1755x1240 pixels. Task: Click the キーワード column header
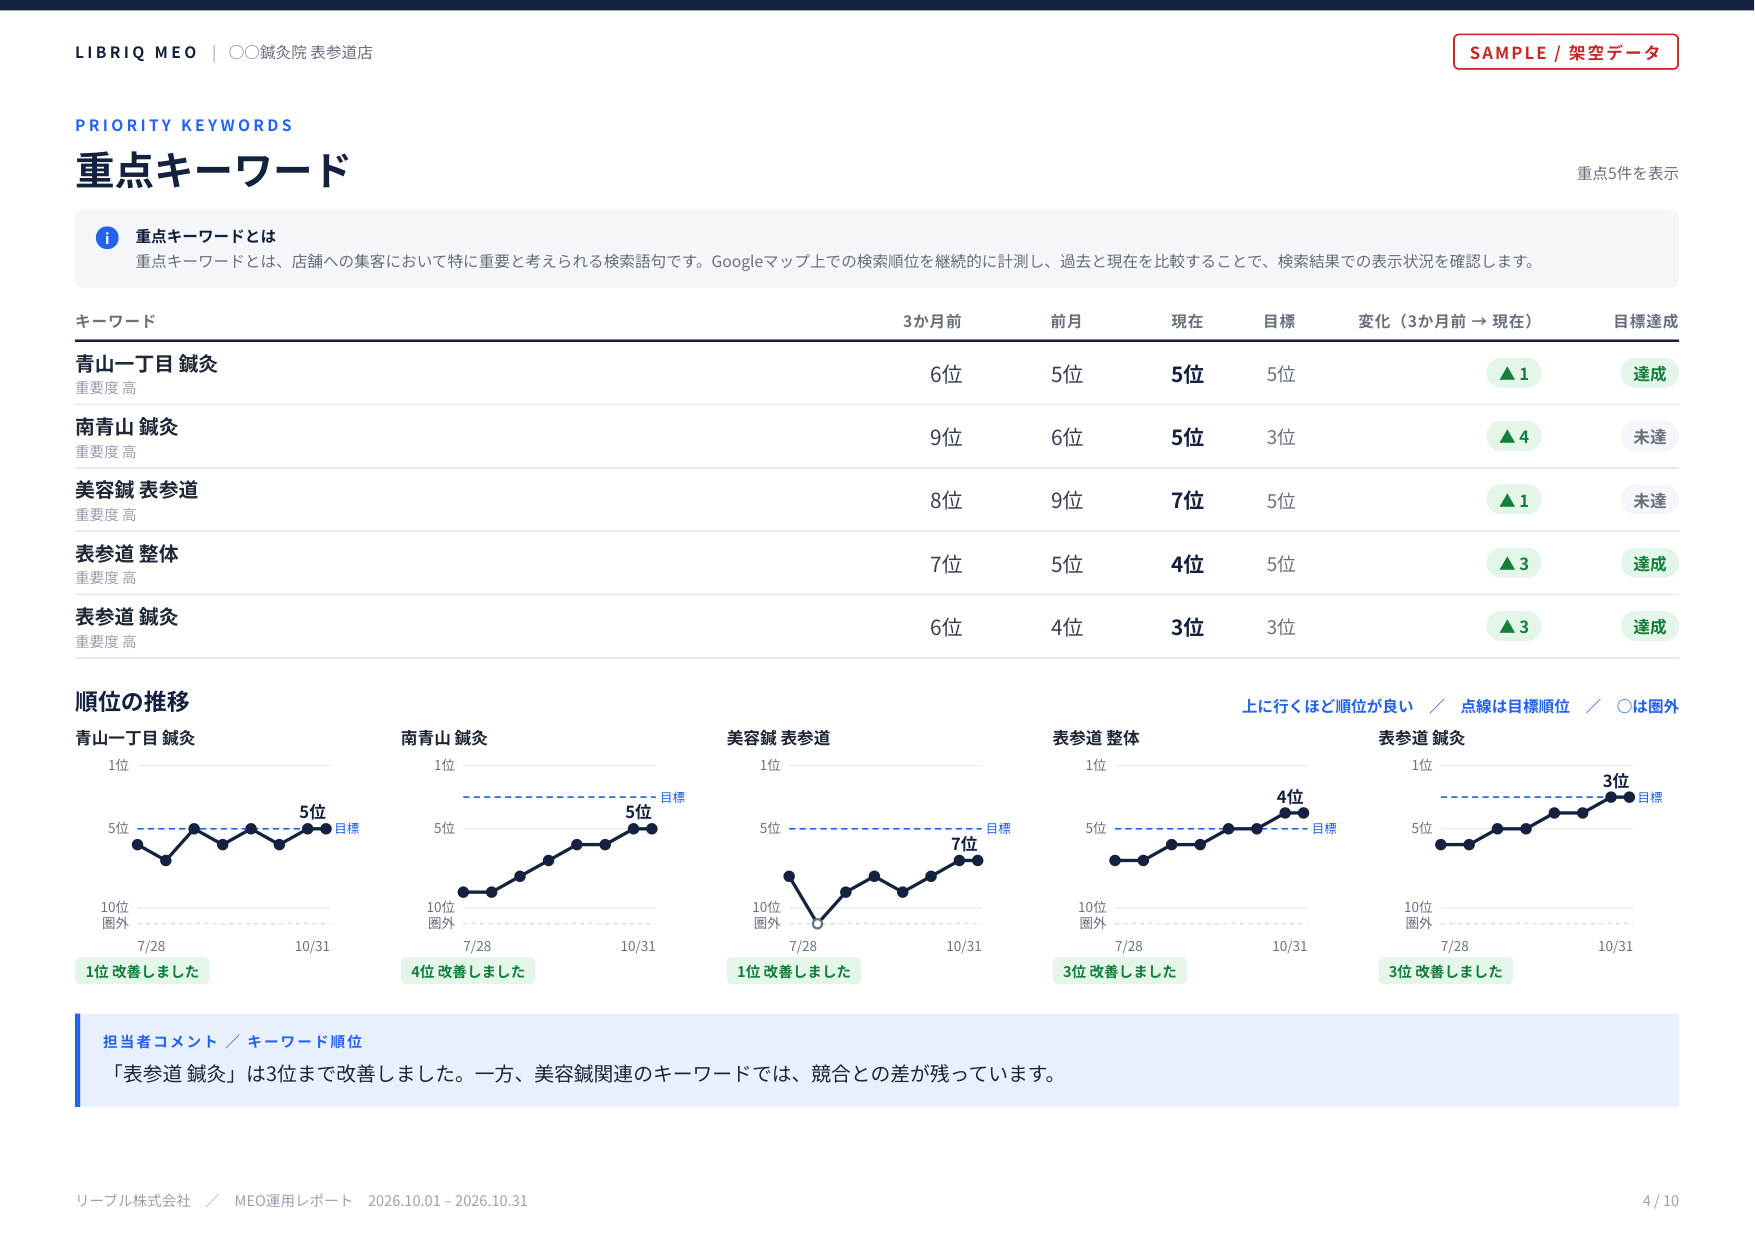coord(115,321)
